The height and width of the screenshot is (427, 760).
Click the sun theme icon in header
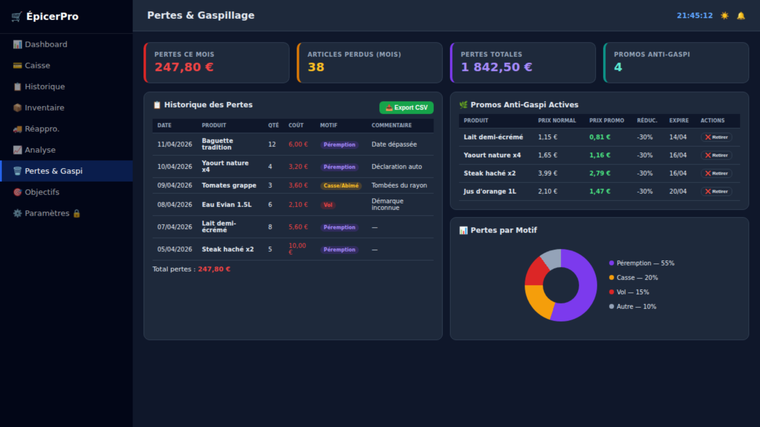coord(725,16)
